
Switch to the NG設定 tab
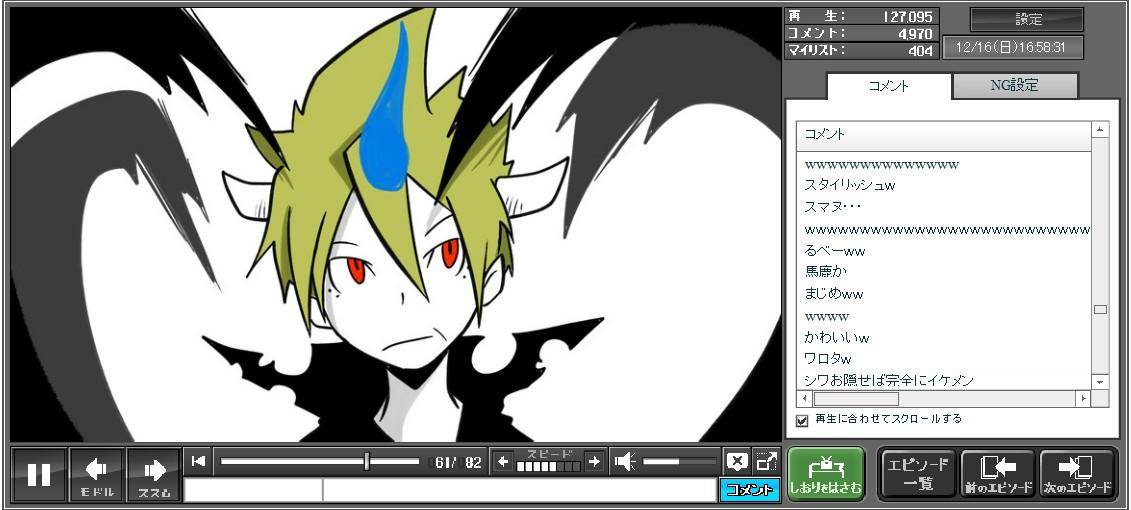(x=1014, y=86)
